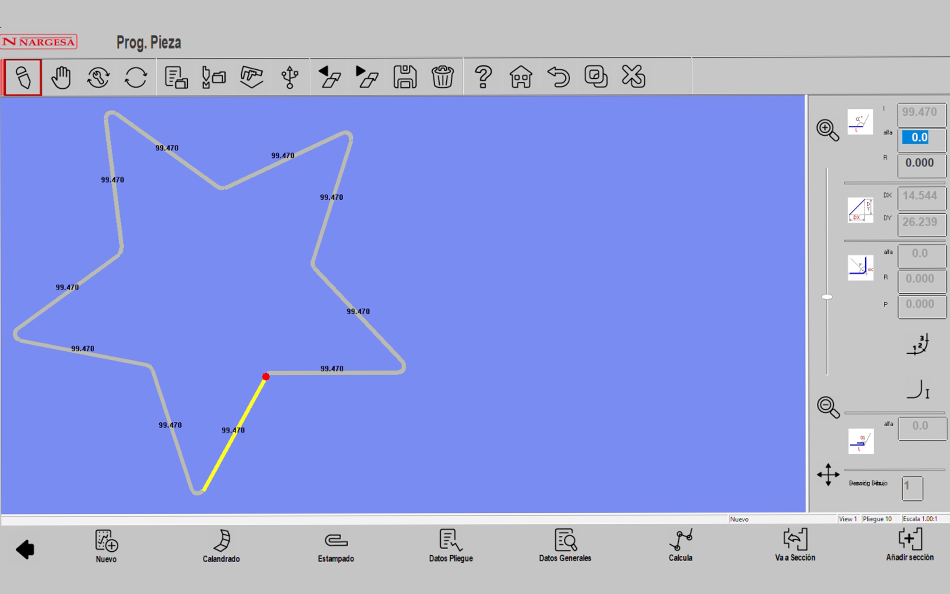Click Añadir sección
Image resolution: width=950 pixels, height=594 pixels.
[x=909, y=546]
